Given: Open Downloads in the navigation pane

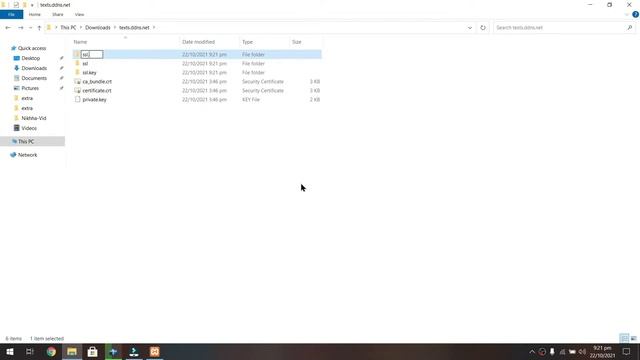Looking at the screenshot, I should pyautogui.click(x=34, y=68).
